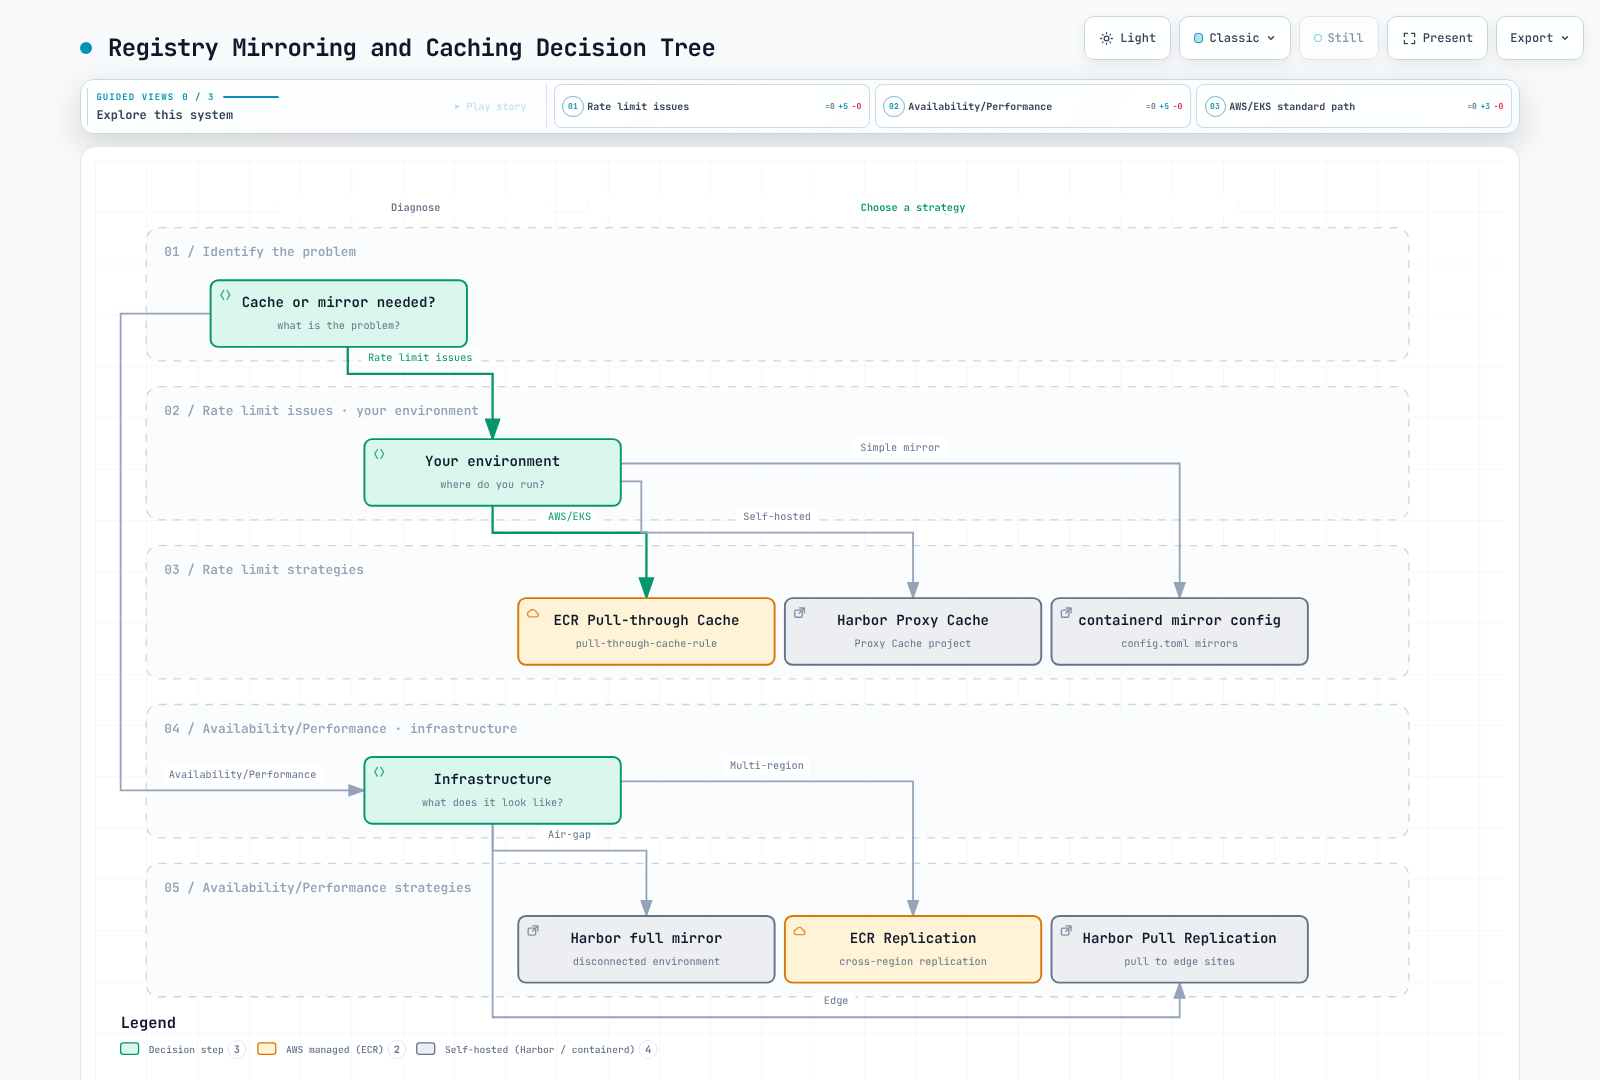Click the fullscreen icon in Present button
The image size is (1600, 1080).
(1409, 38)
